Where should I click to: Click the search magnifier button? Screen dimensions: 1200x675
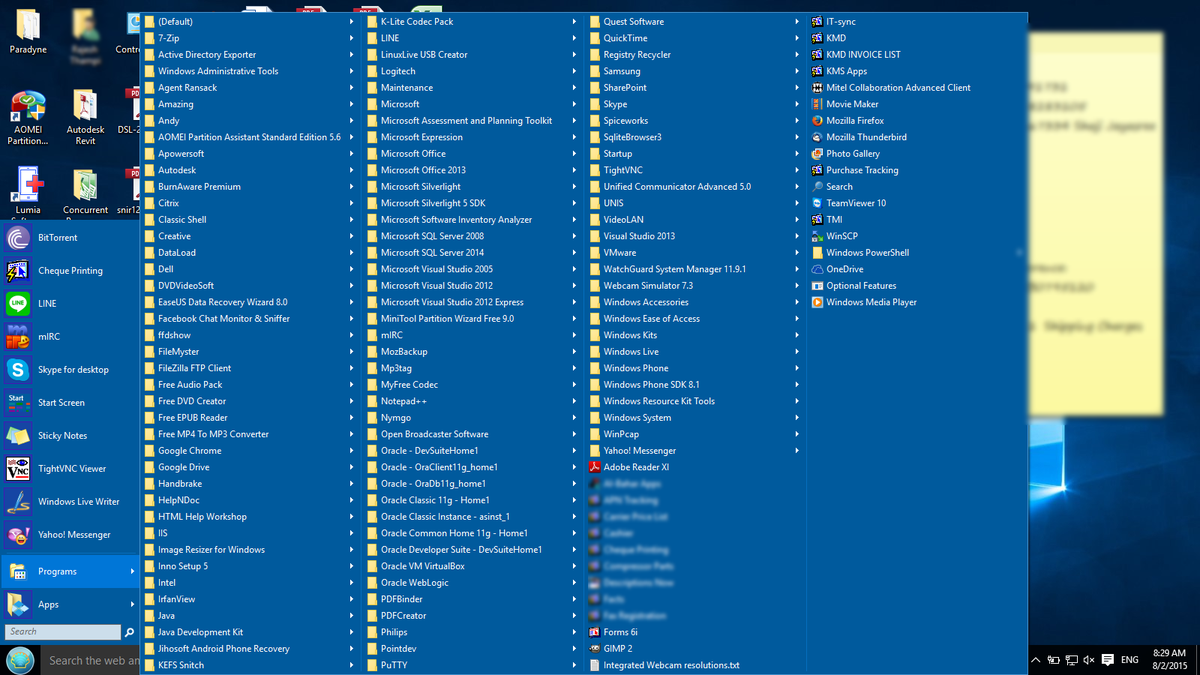click(x=129, y=631)
